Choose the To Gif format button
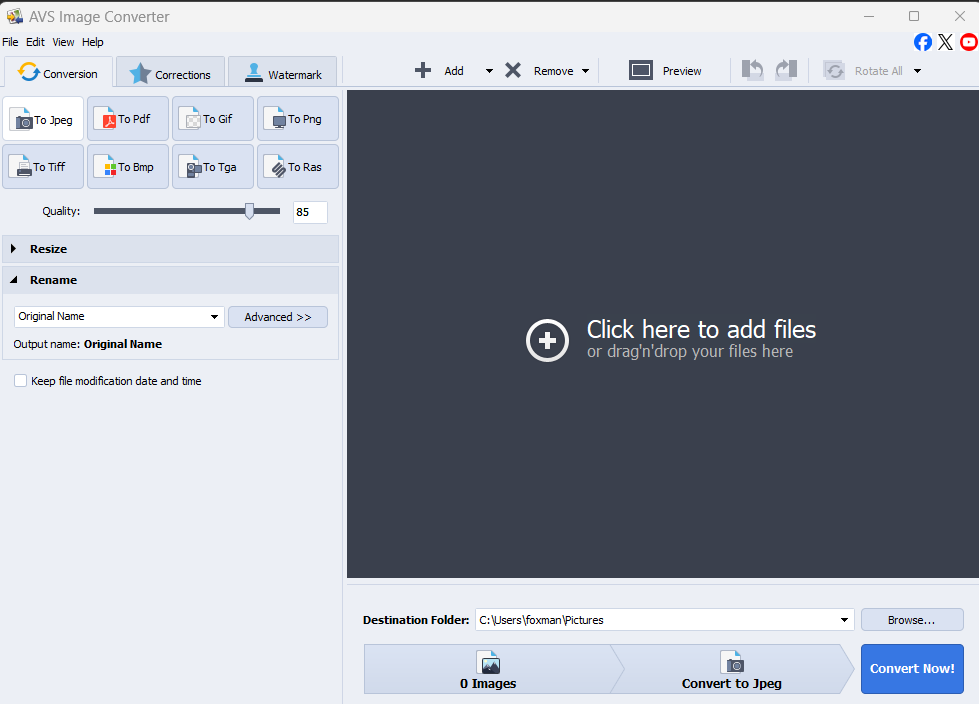 [x=213, y=119]
